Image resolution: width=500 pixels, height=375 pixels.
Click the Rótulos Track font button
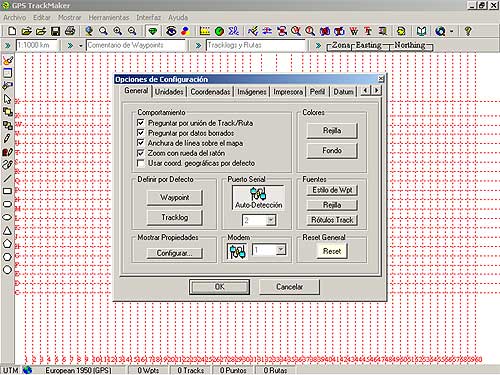[332, 220]
